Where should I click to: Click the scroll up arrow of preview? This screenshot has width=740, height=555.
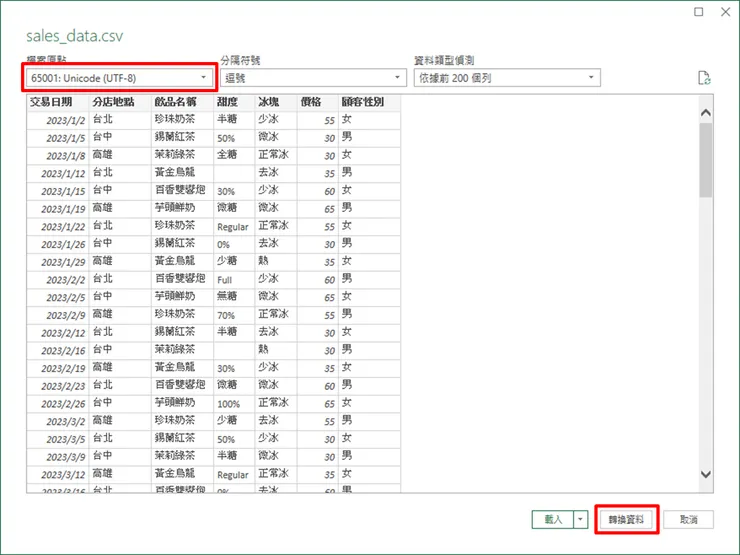click(x=706, y=113)
